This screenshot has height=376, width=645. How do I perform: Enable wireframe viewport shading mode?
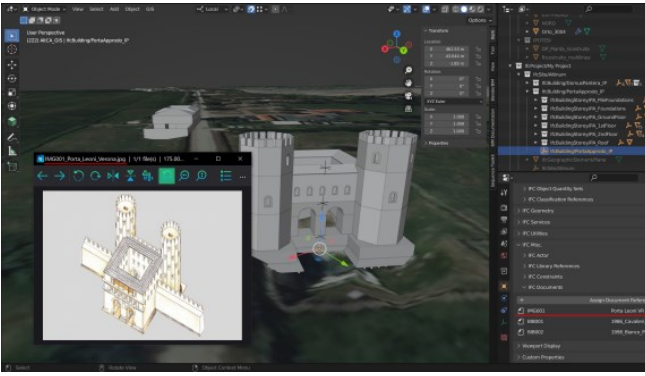[456, 9]
